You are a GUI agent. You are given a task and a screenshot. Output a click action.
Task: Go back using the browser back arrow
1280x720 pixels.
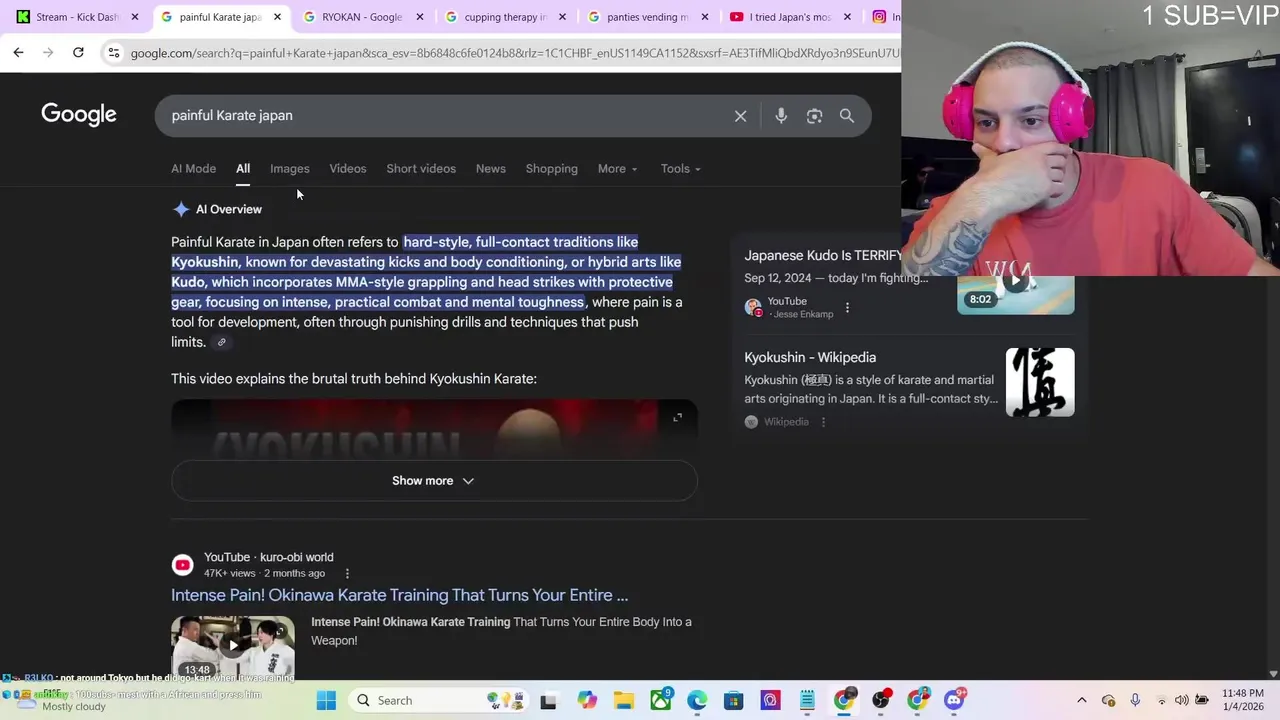pyautogui.click(x=18, y=52)
